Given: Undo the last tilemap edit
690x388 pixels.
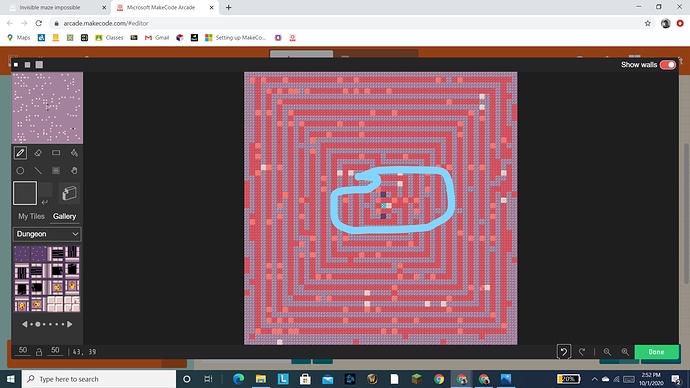Looking at the screenshot, I should coord(564,352).
